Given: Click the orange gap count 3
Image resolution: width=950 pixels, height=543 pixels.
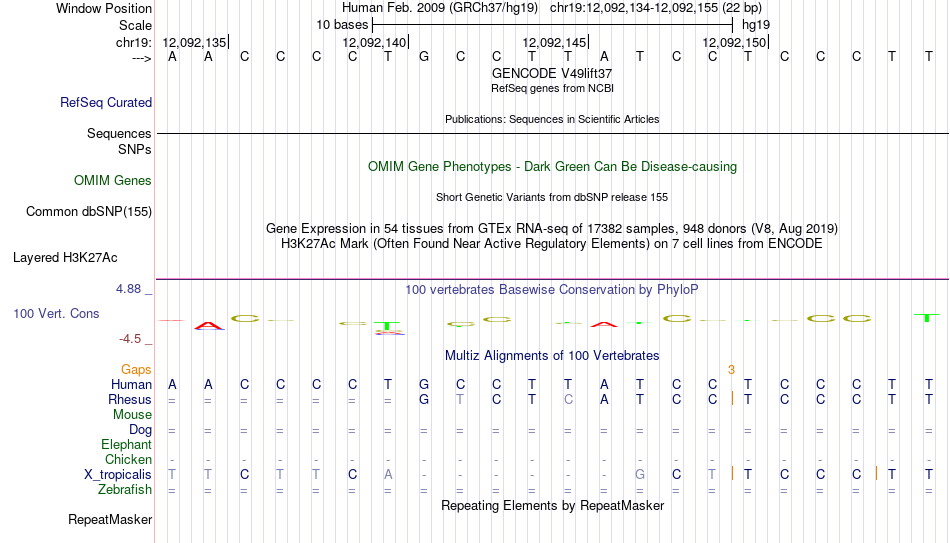Looking at the screenshot, I should coord(731,370).
